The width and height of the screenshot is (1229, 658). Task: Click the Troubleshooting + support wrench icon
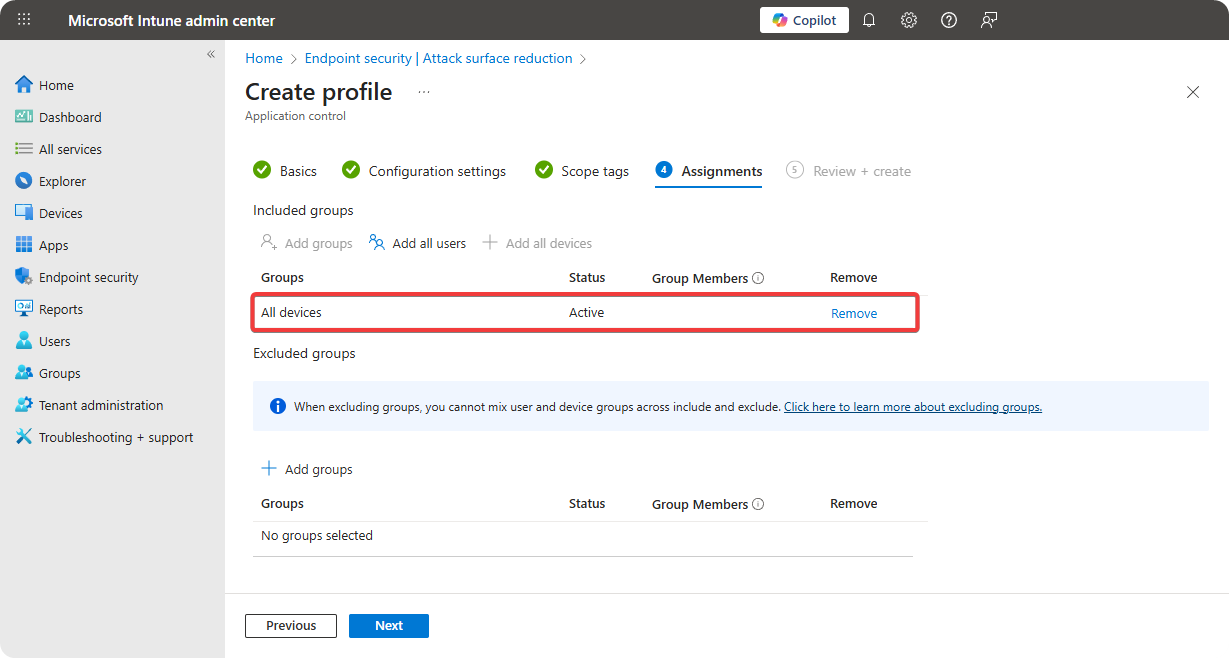point(24,437)
